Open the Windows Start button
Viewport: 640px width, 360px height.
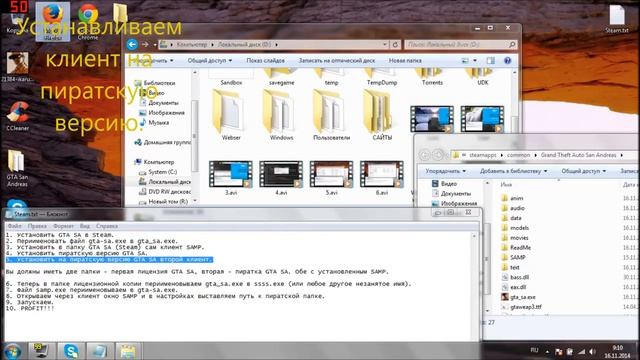click(12, 351)
